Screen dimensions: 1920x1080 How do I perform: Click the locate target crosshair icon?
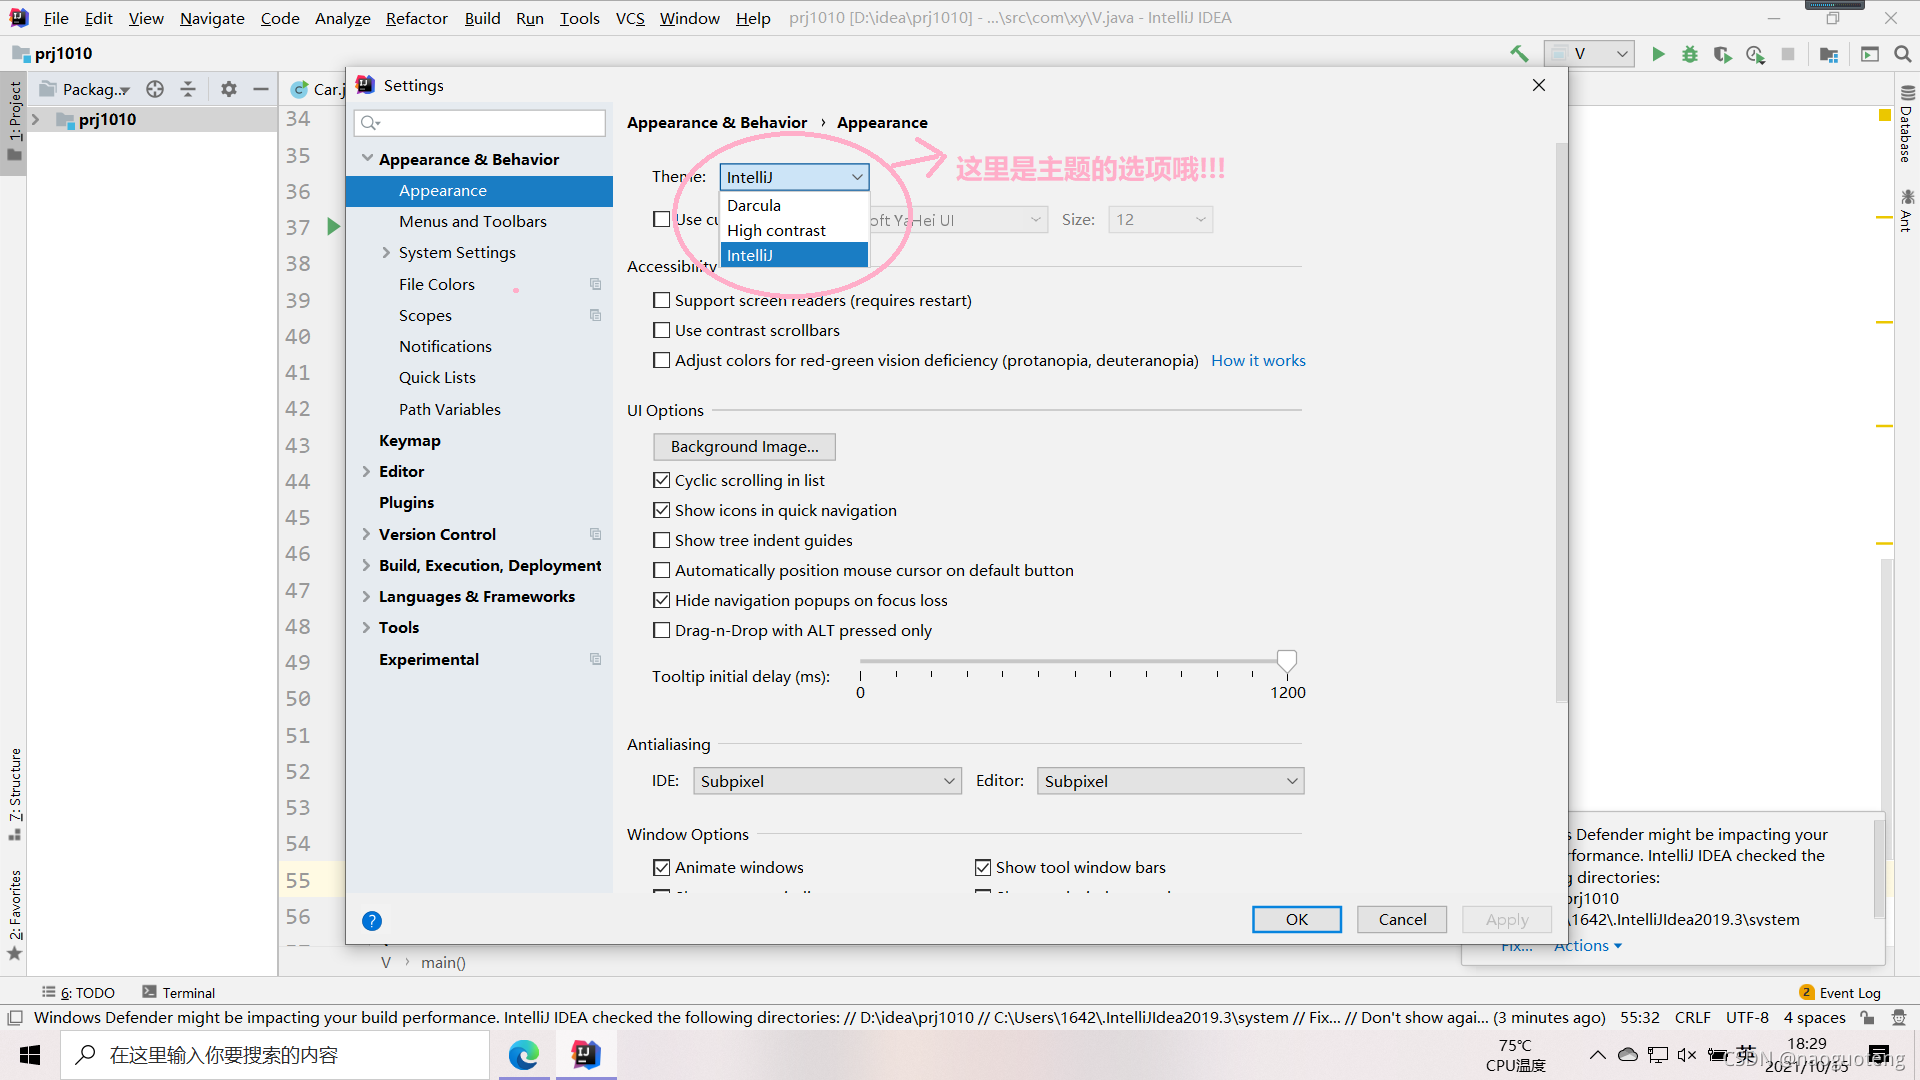click(x=155, y=89)
